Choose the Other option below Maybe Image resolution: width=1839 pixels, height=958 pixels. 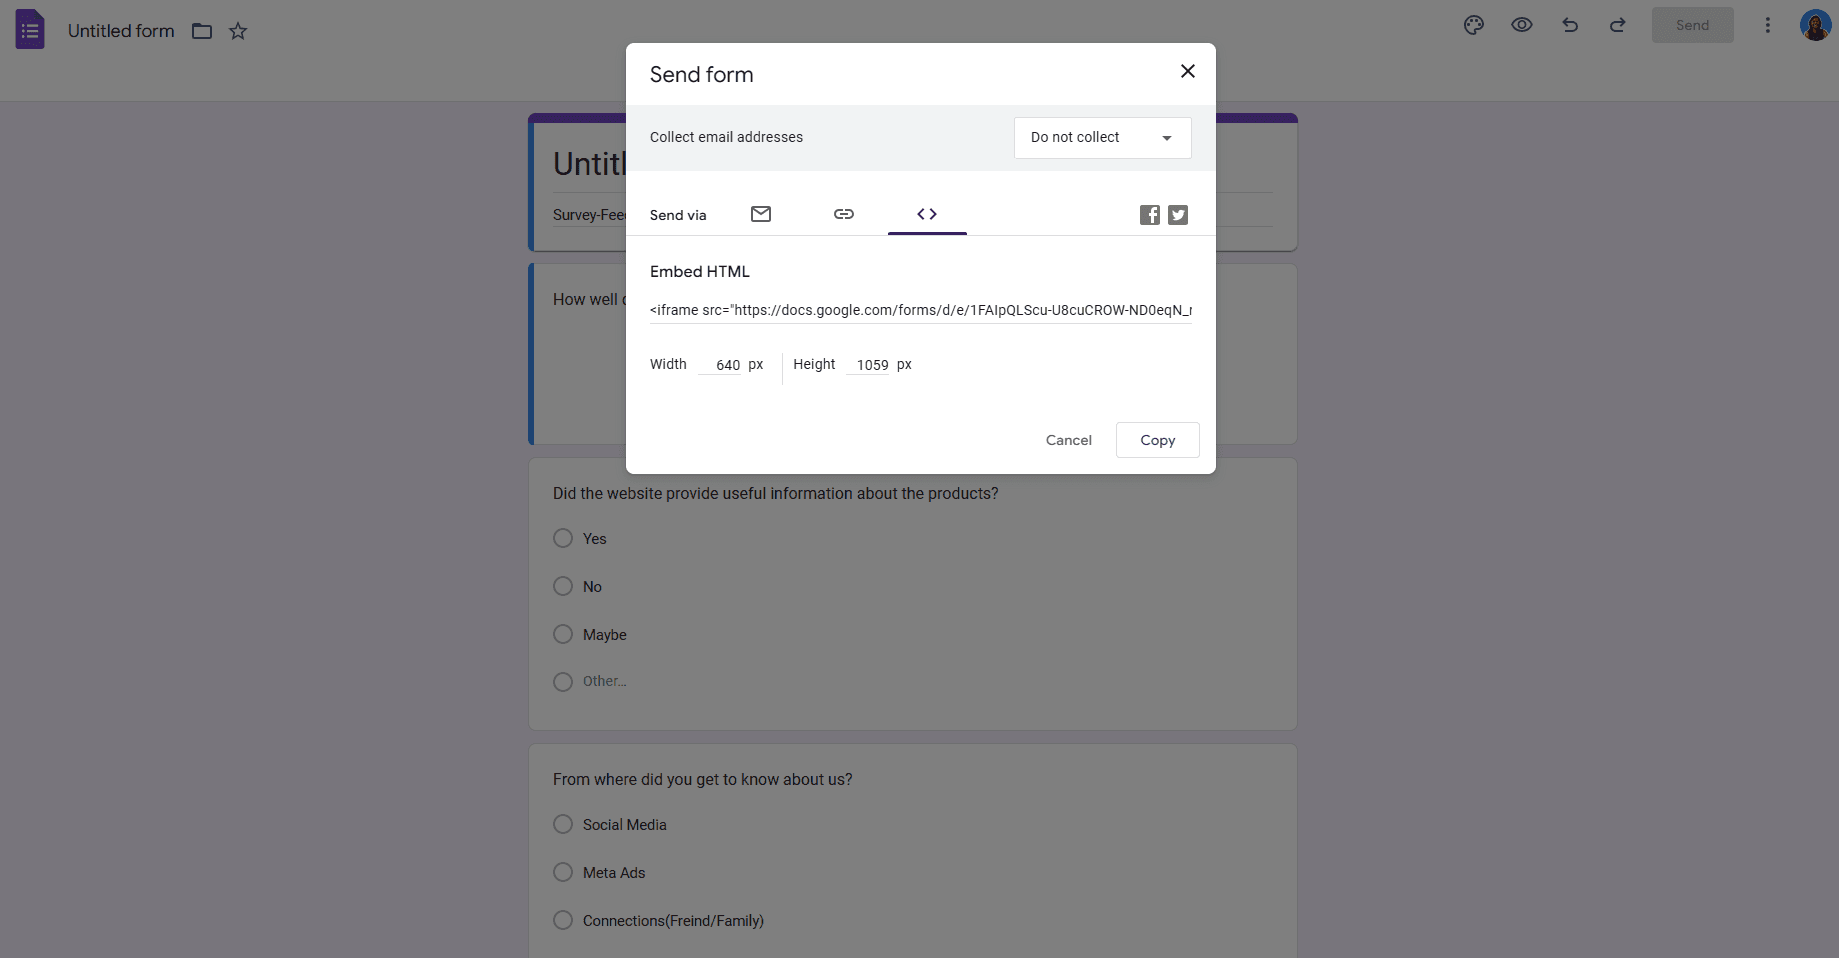point(562,681)
